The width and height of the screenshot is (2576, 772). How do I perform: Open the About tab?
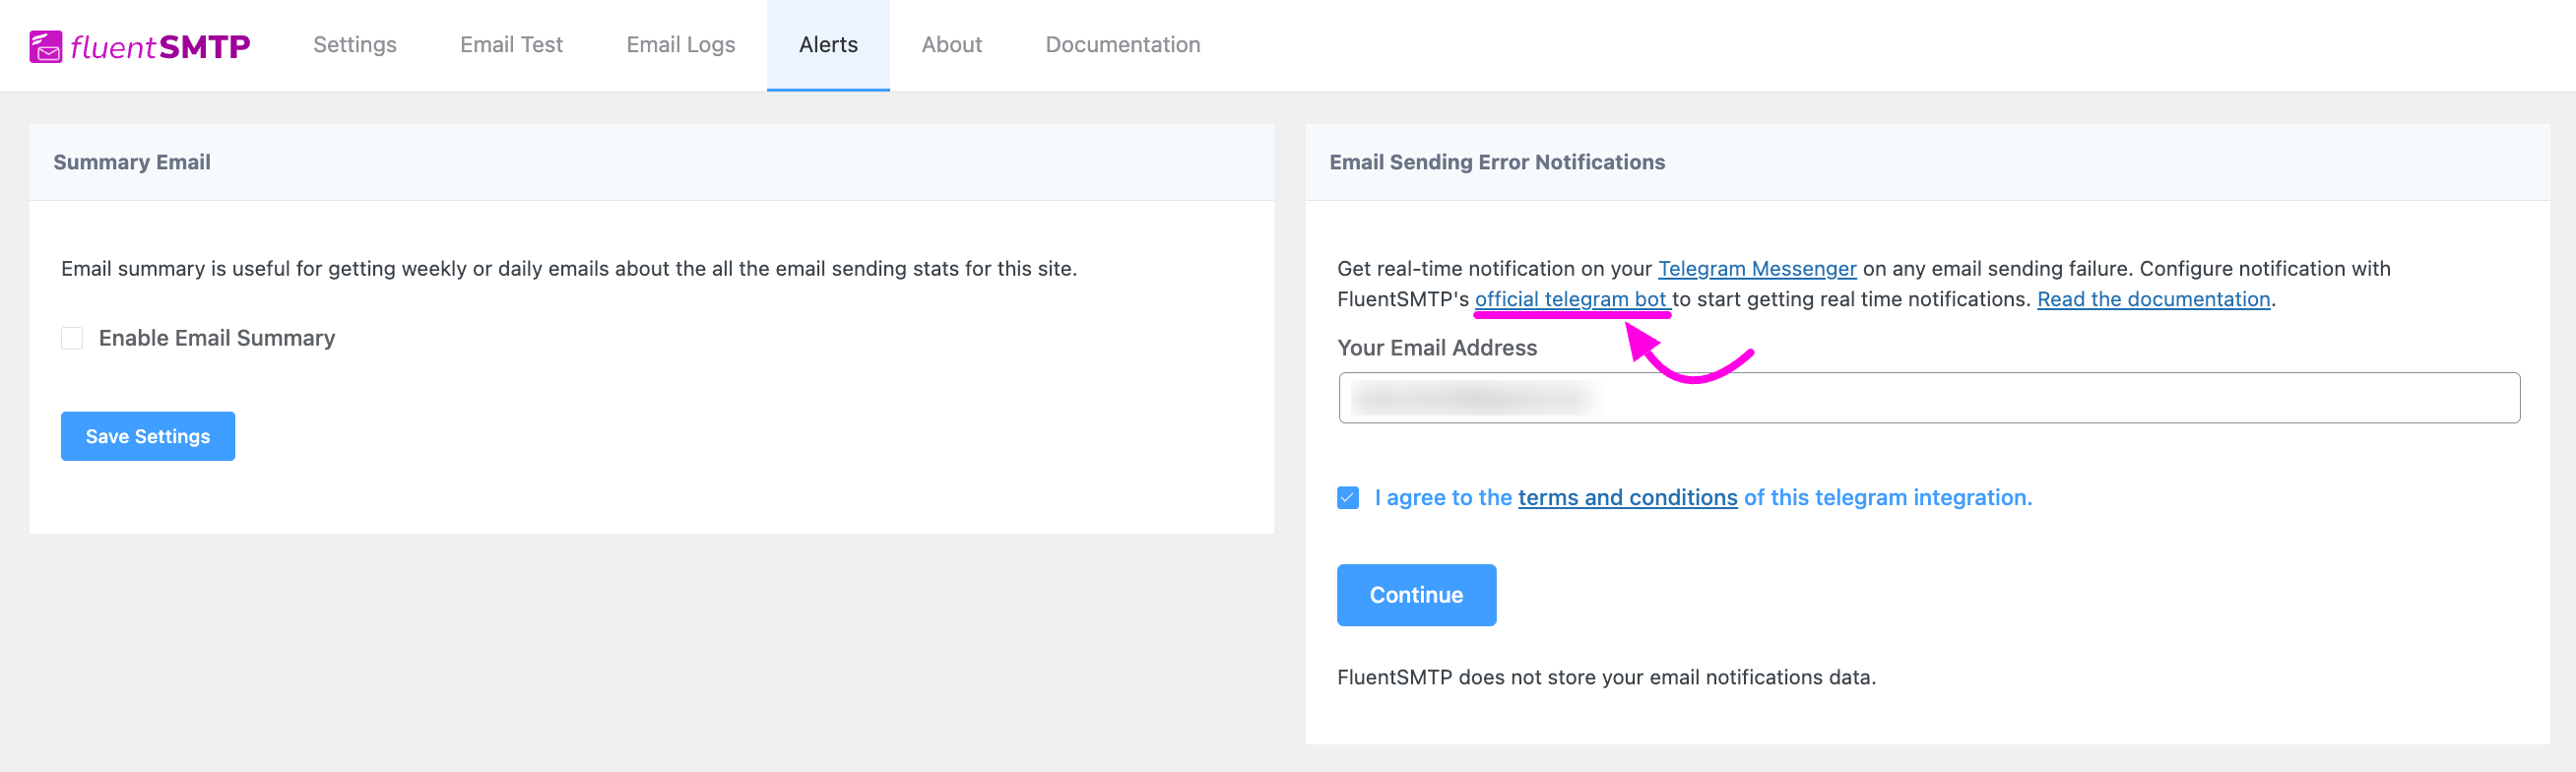(950, 45)
